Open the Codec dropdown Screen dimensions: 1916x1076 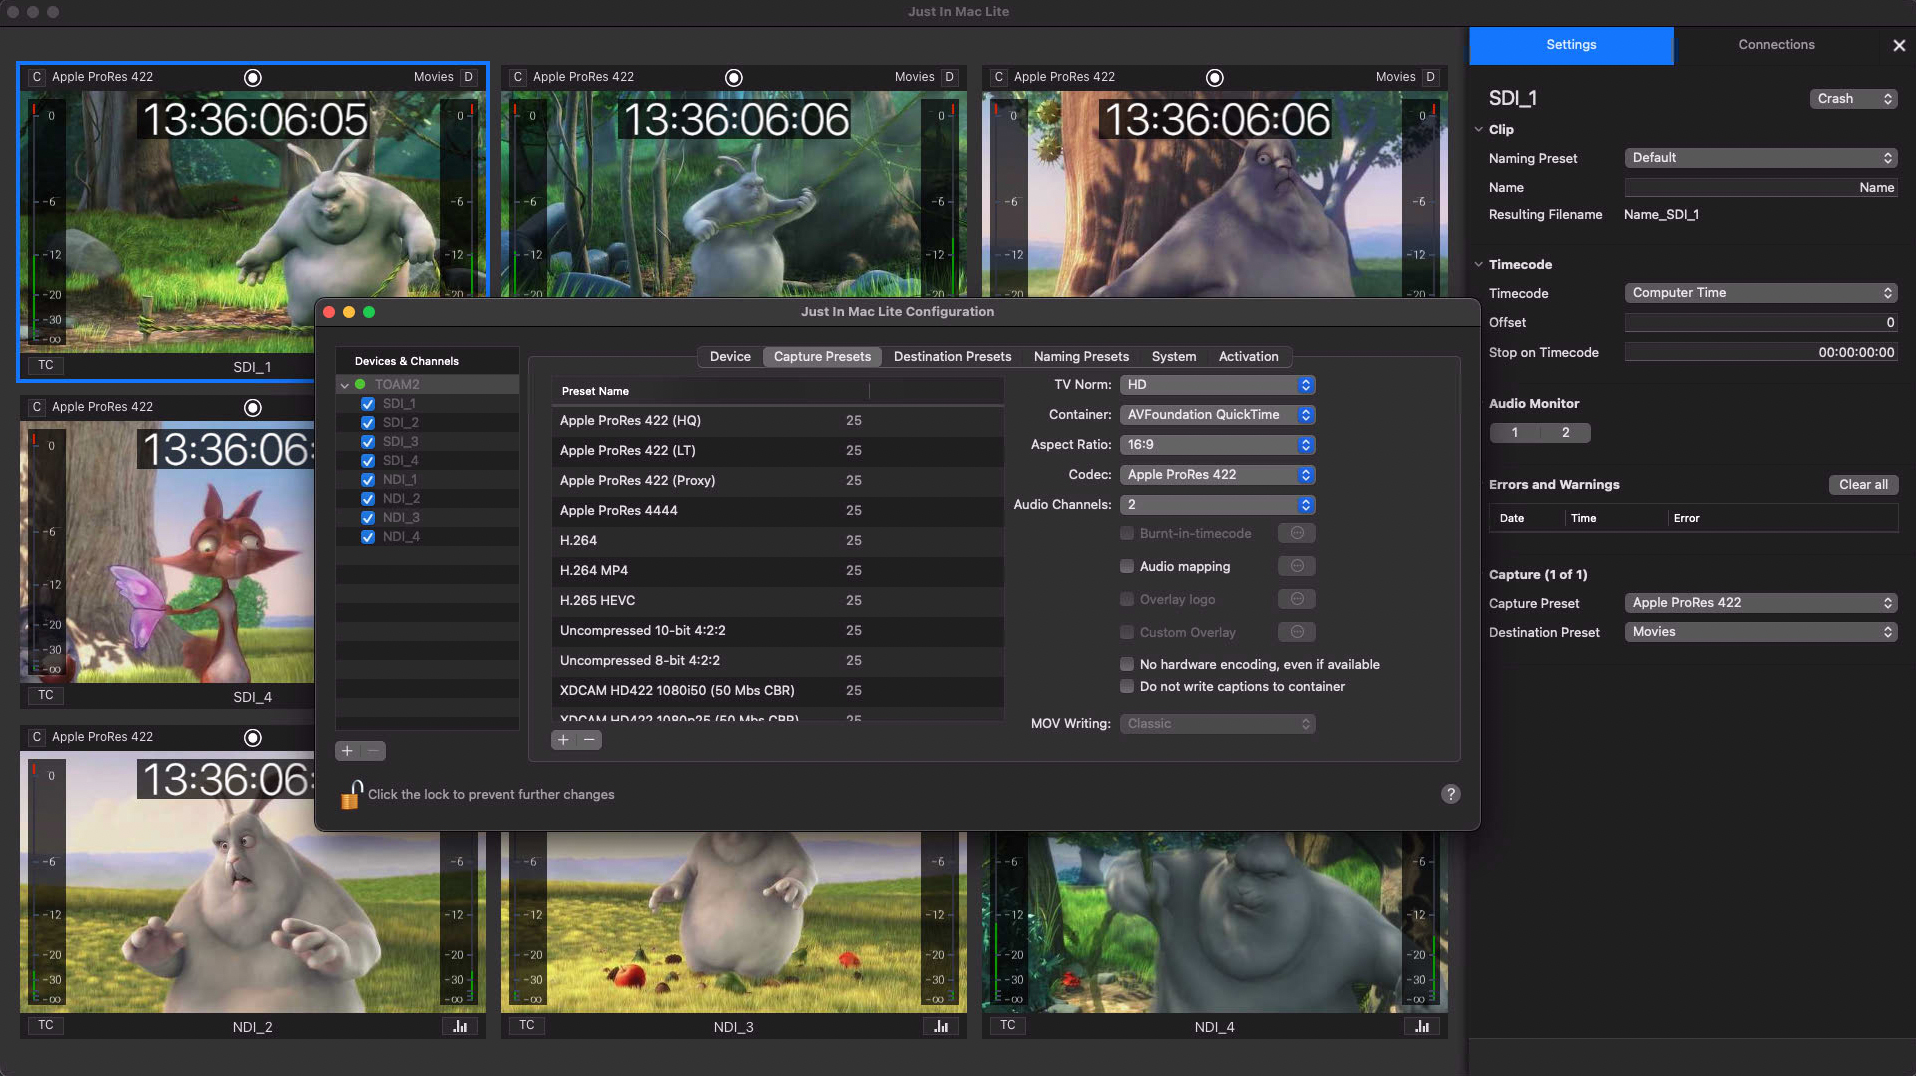1216,475
